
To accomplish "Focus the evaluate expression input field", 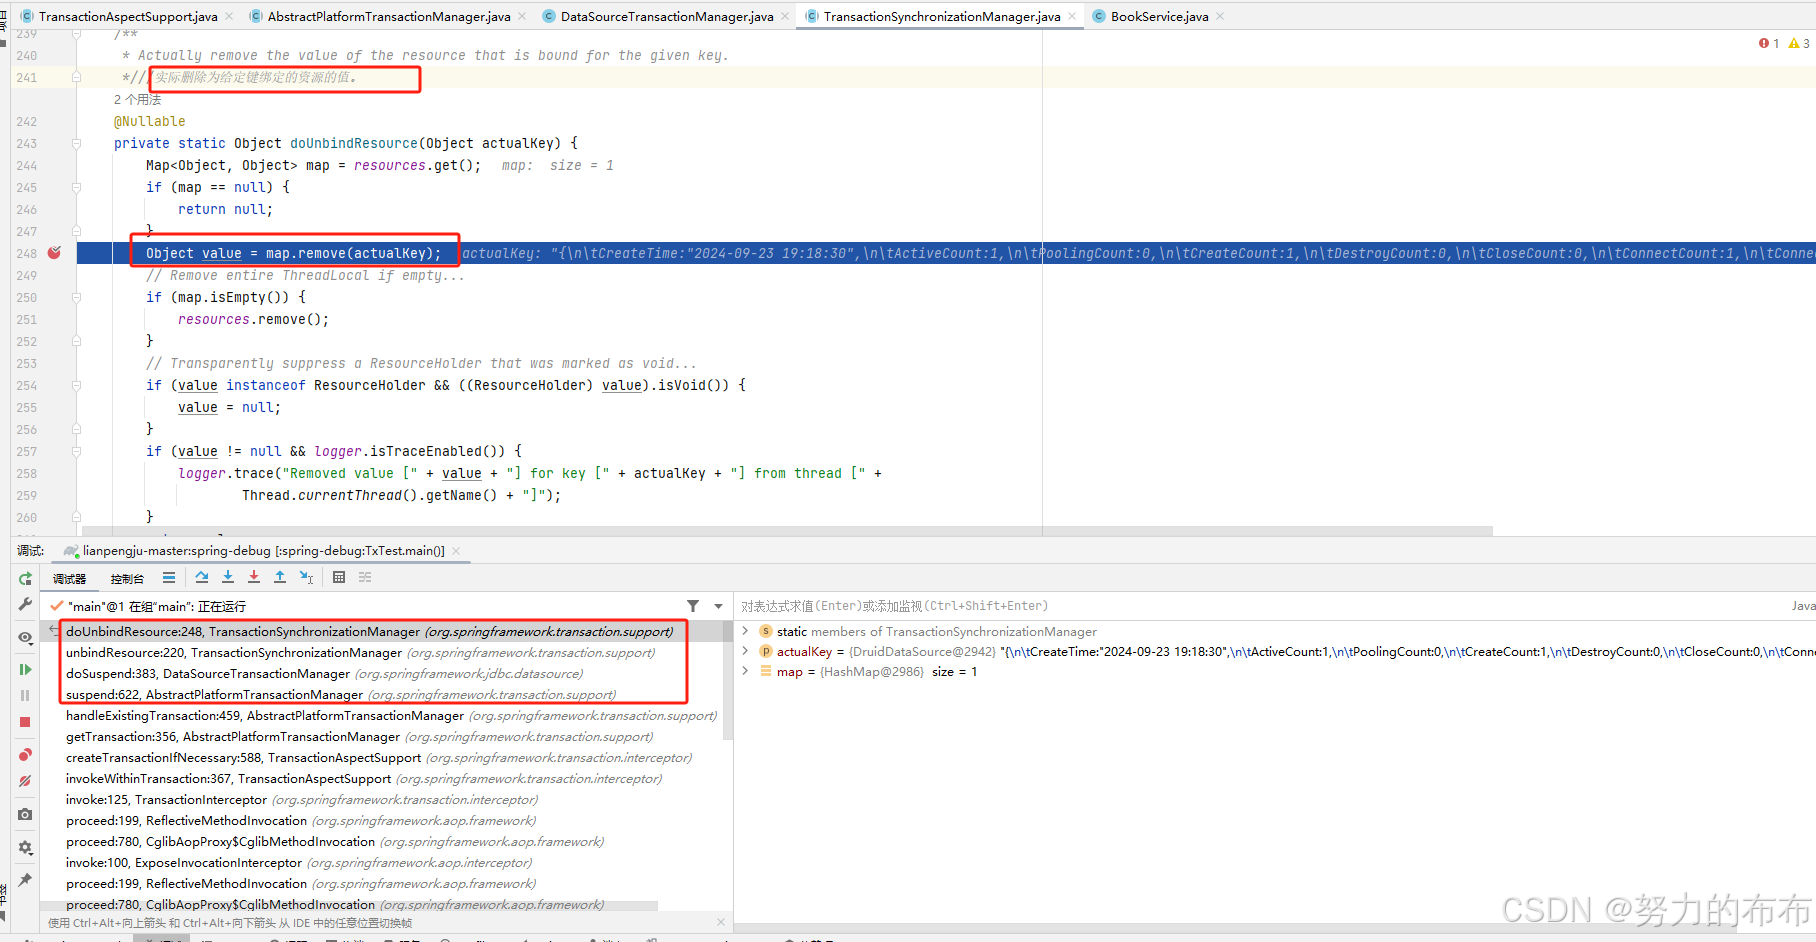I will point(1260,606).
